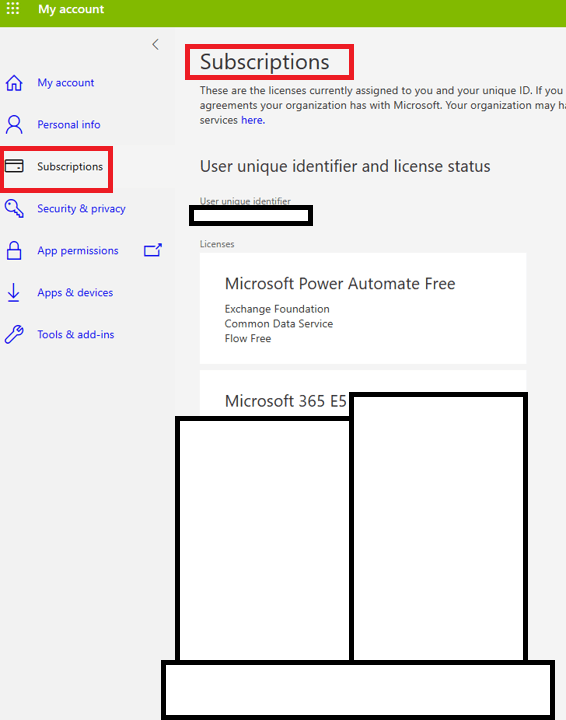Click the 'Microsoft 365 E5' license title

pos(286,401)
